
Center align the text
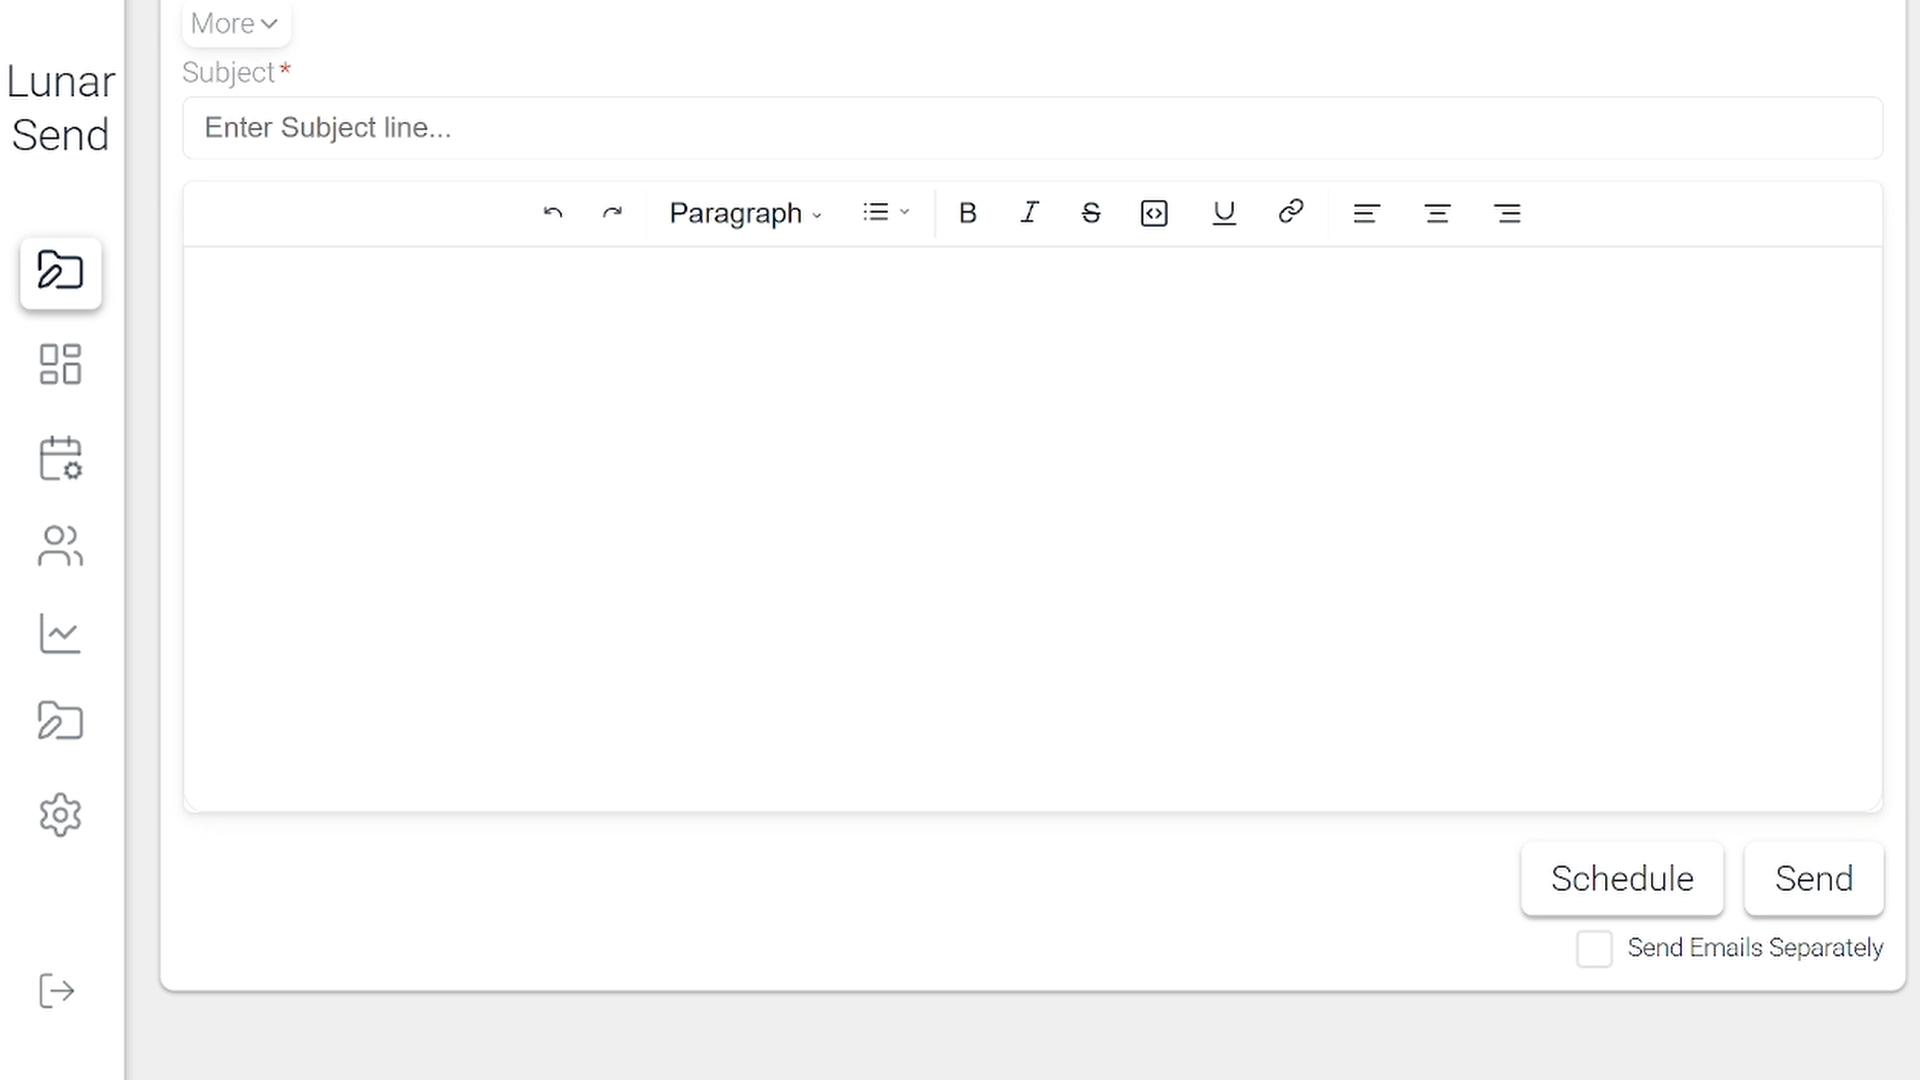point(1437,213)
